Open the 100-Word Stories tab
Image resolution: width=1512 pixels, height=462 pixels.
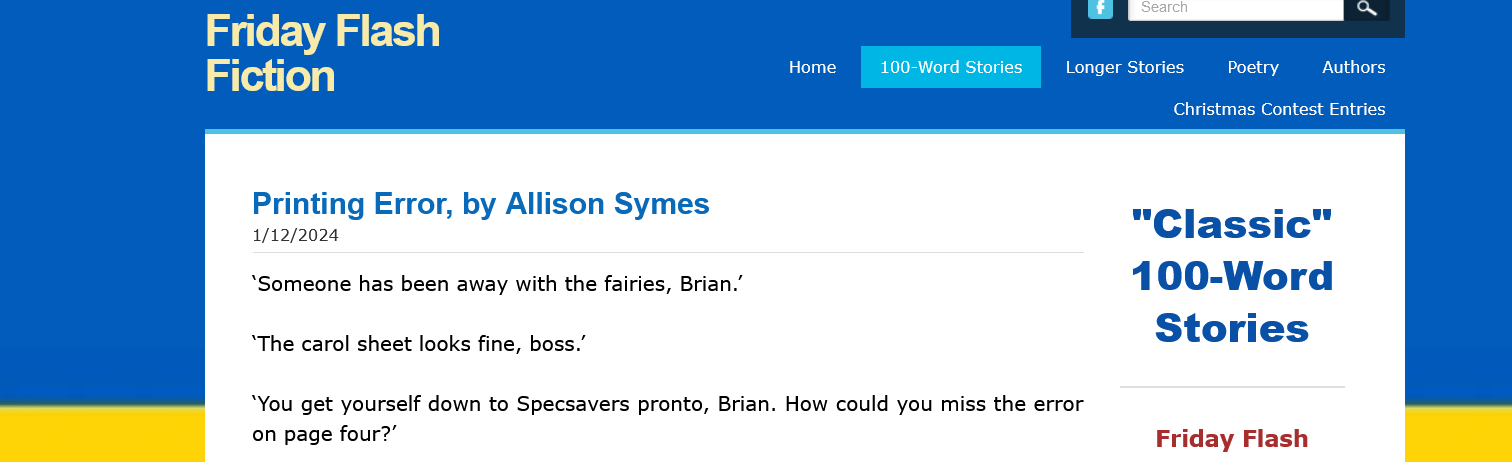click(x=951, y=67)
